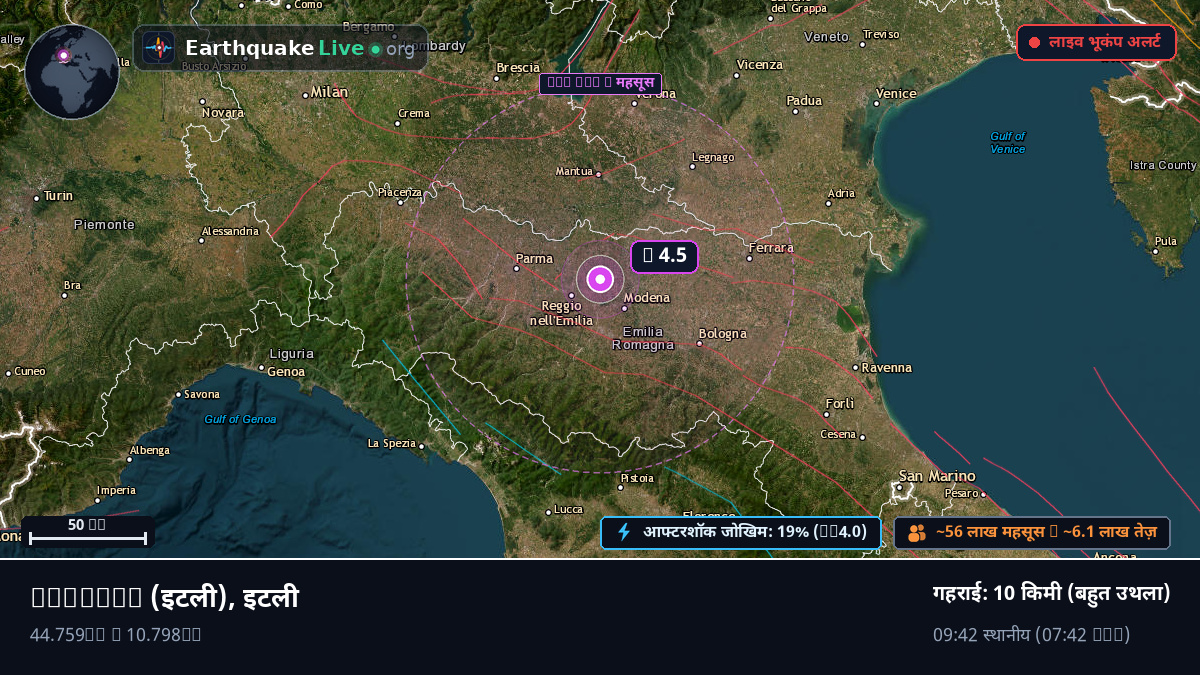Screen dimensions: 1200x675
Task: Open the globe mini-map thumbnail
Action: [72, 72]
